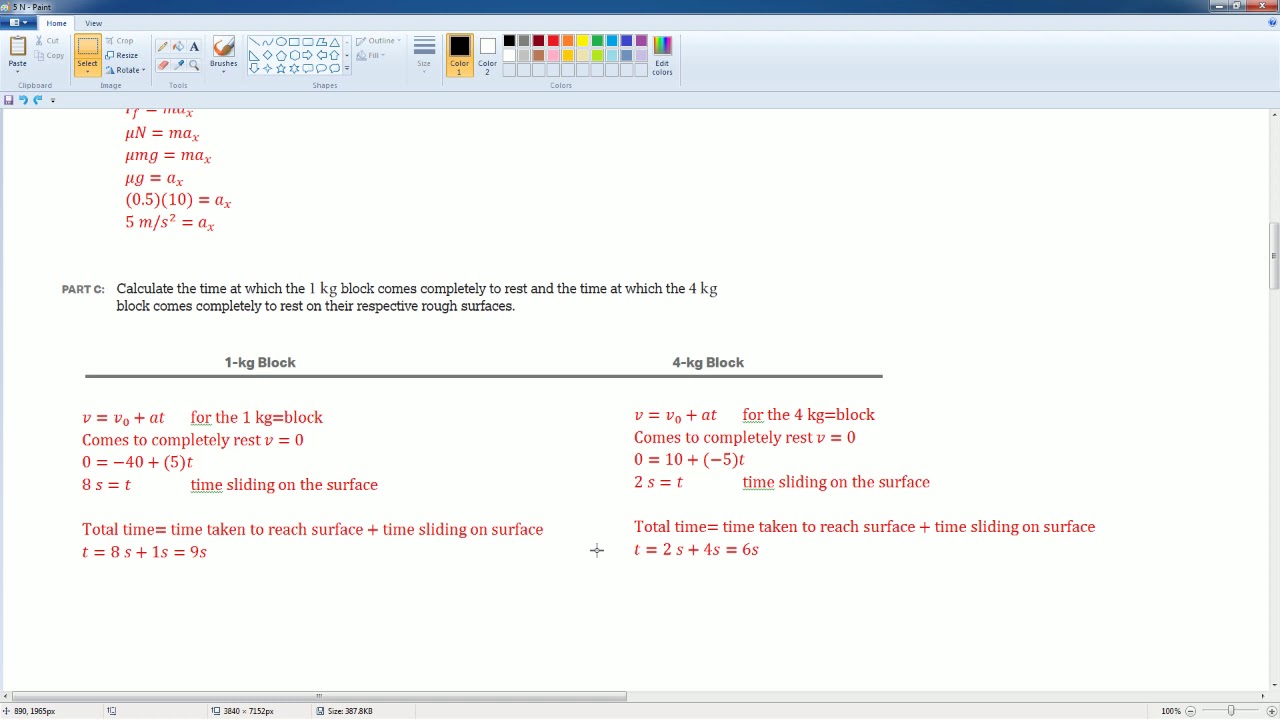
Task: Pick the purple color swatch
Action: 641,41
